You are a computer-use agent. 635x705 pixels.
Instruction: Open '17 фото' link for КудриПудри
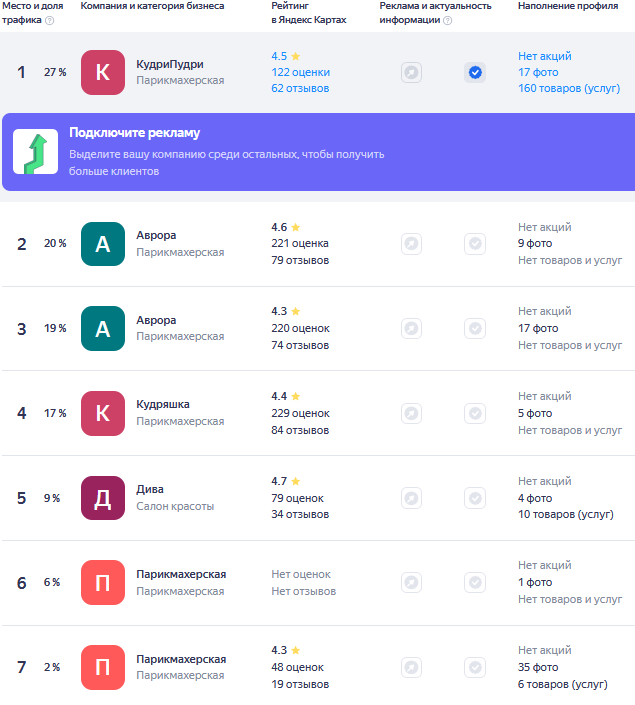tap(538, 72)
